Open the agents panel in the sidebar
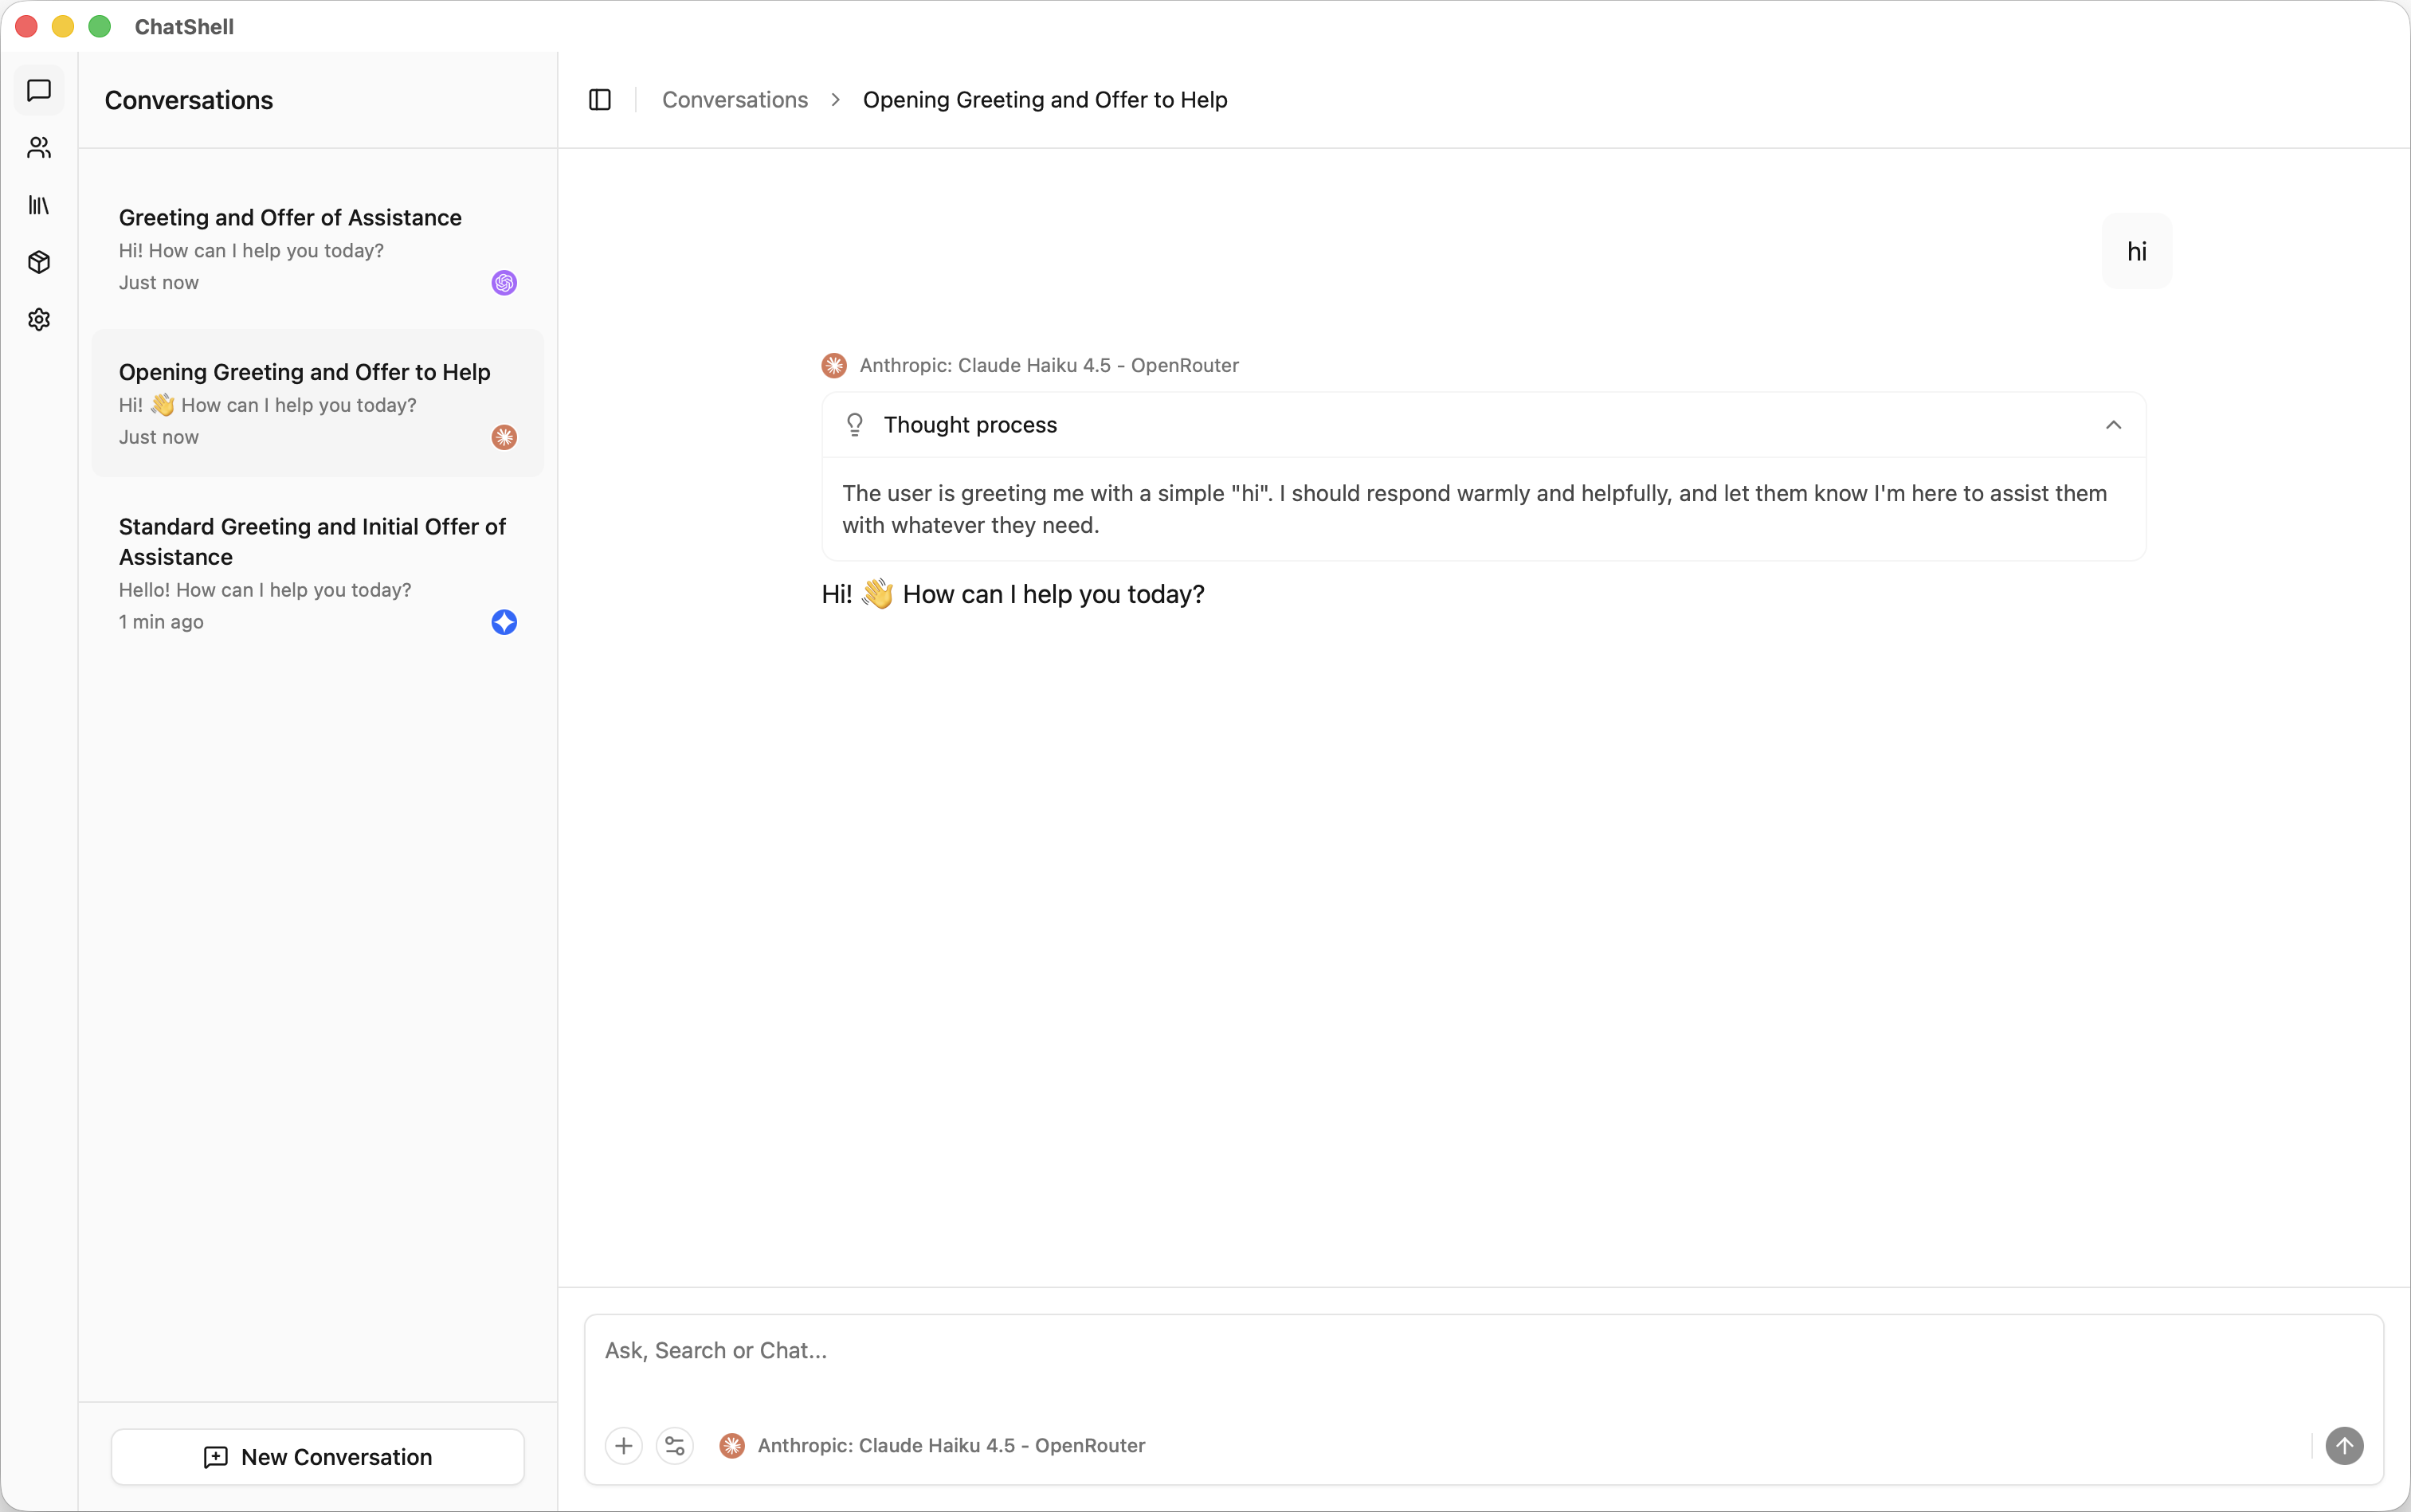The height and width of the screenshot is (1512, 2411). (38, 148)
